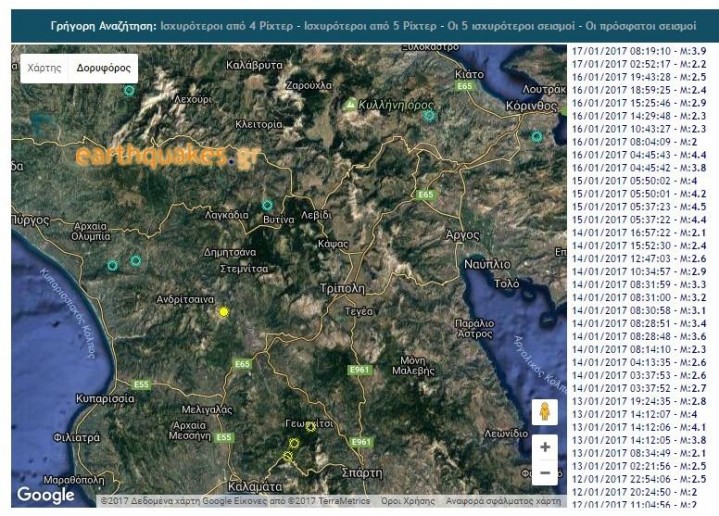719x516 pixels.
Task: Select the cyan marker south of Κόρινθος
Action: coord(537,136)
